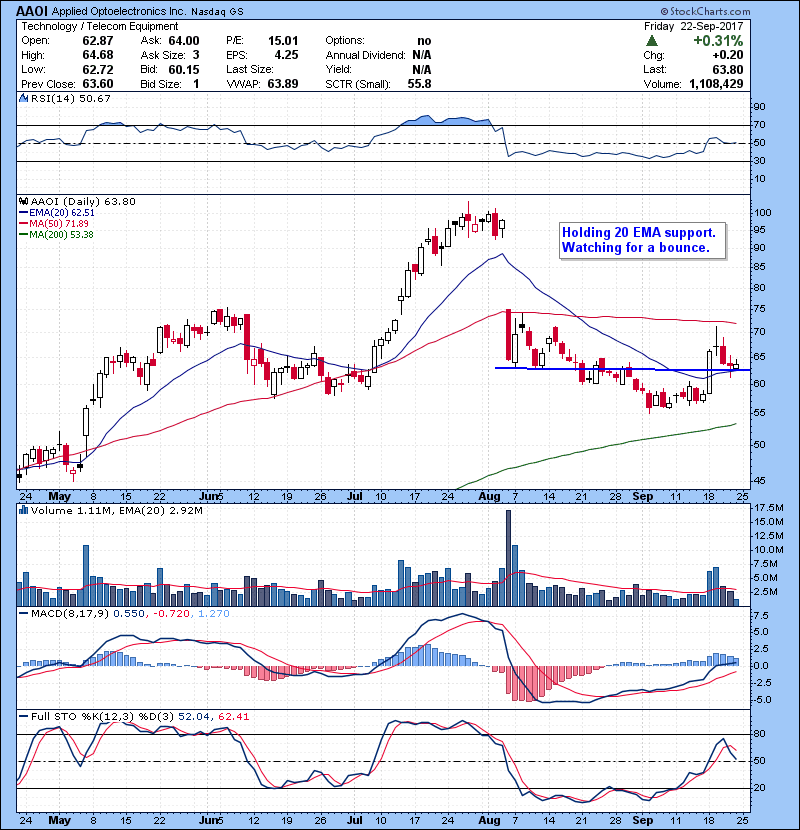Click the RSI(14) 50.67 label text

pyautogui.click(x=70, y=98)
